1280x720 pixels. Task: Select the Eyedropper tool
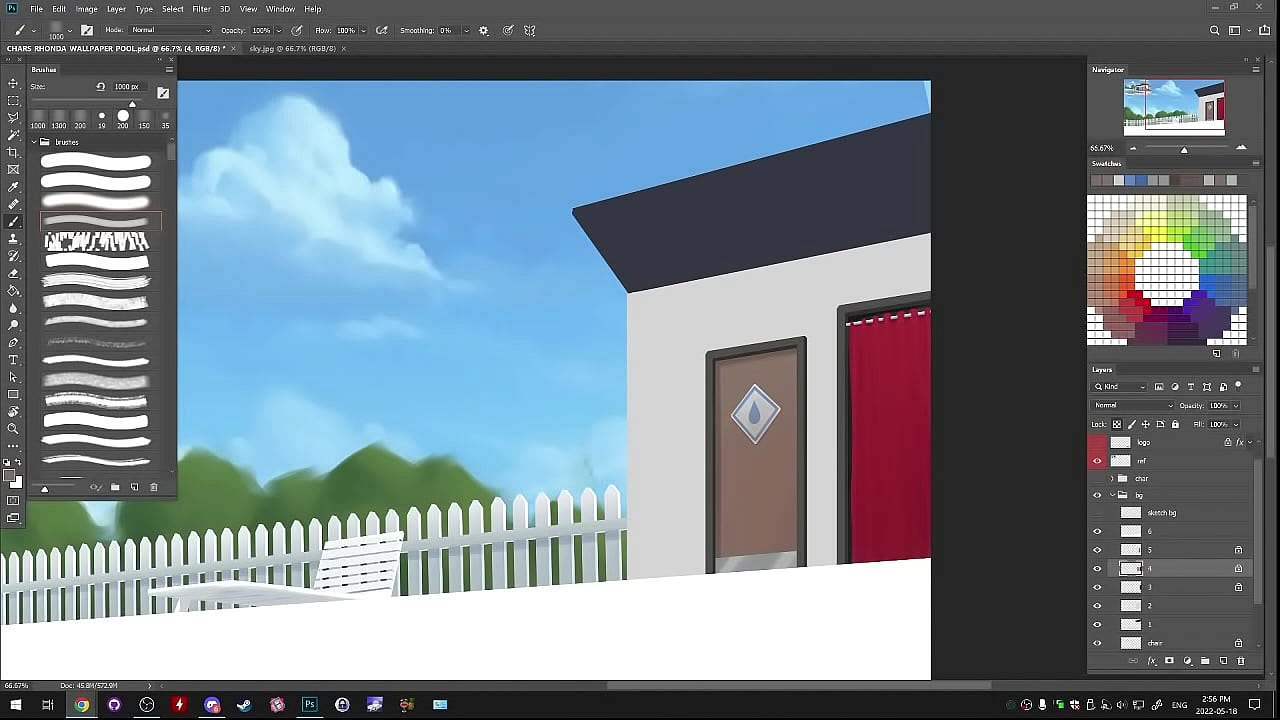[13, 187]
